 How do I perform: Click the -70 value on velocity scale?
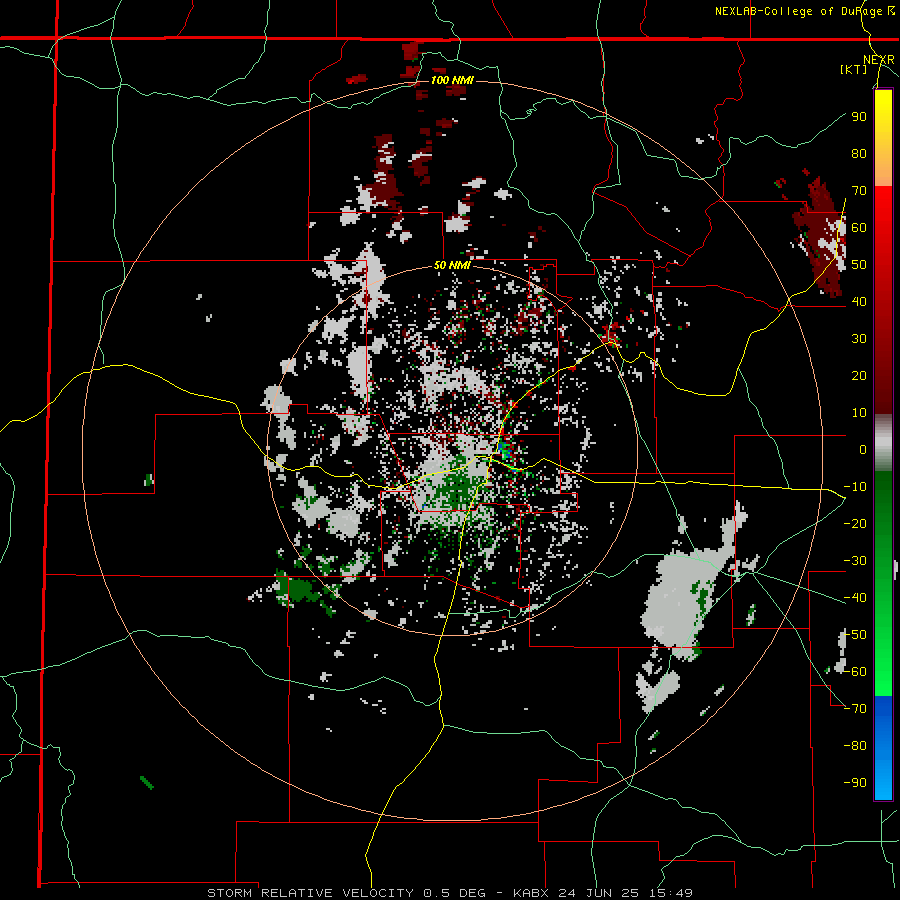point(855,709)
